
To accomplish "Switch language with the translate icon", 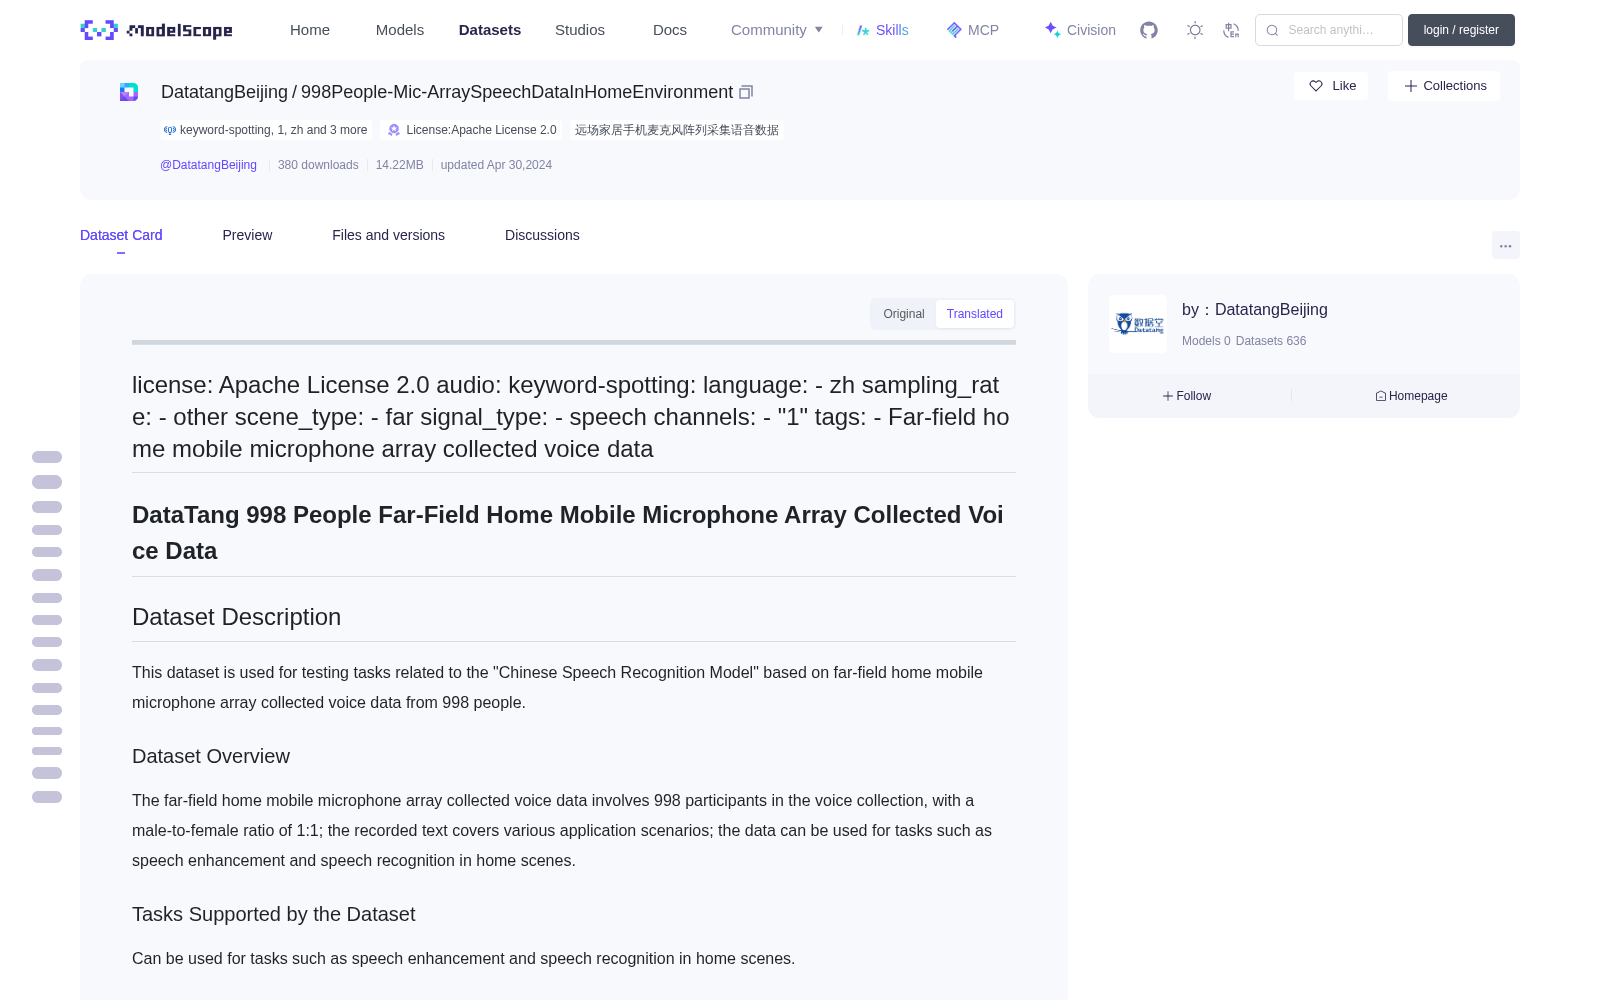I will coord(1231,30).
